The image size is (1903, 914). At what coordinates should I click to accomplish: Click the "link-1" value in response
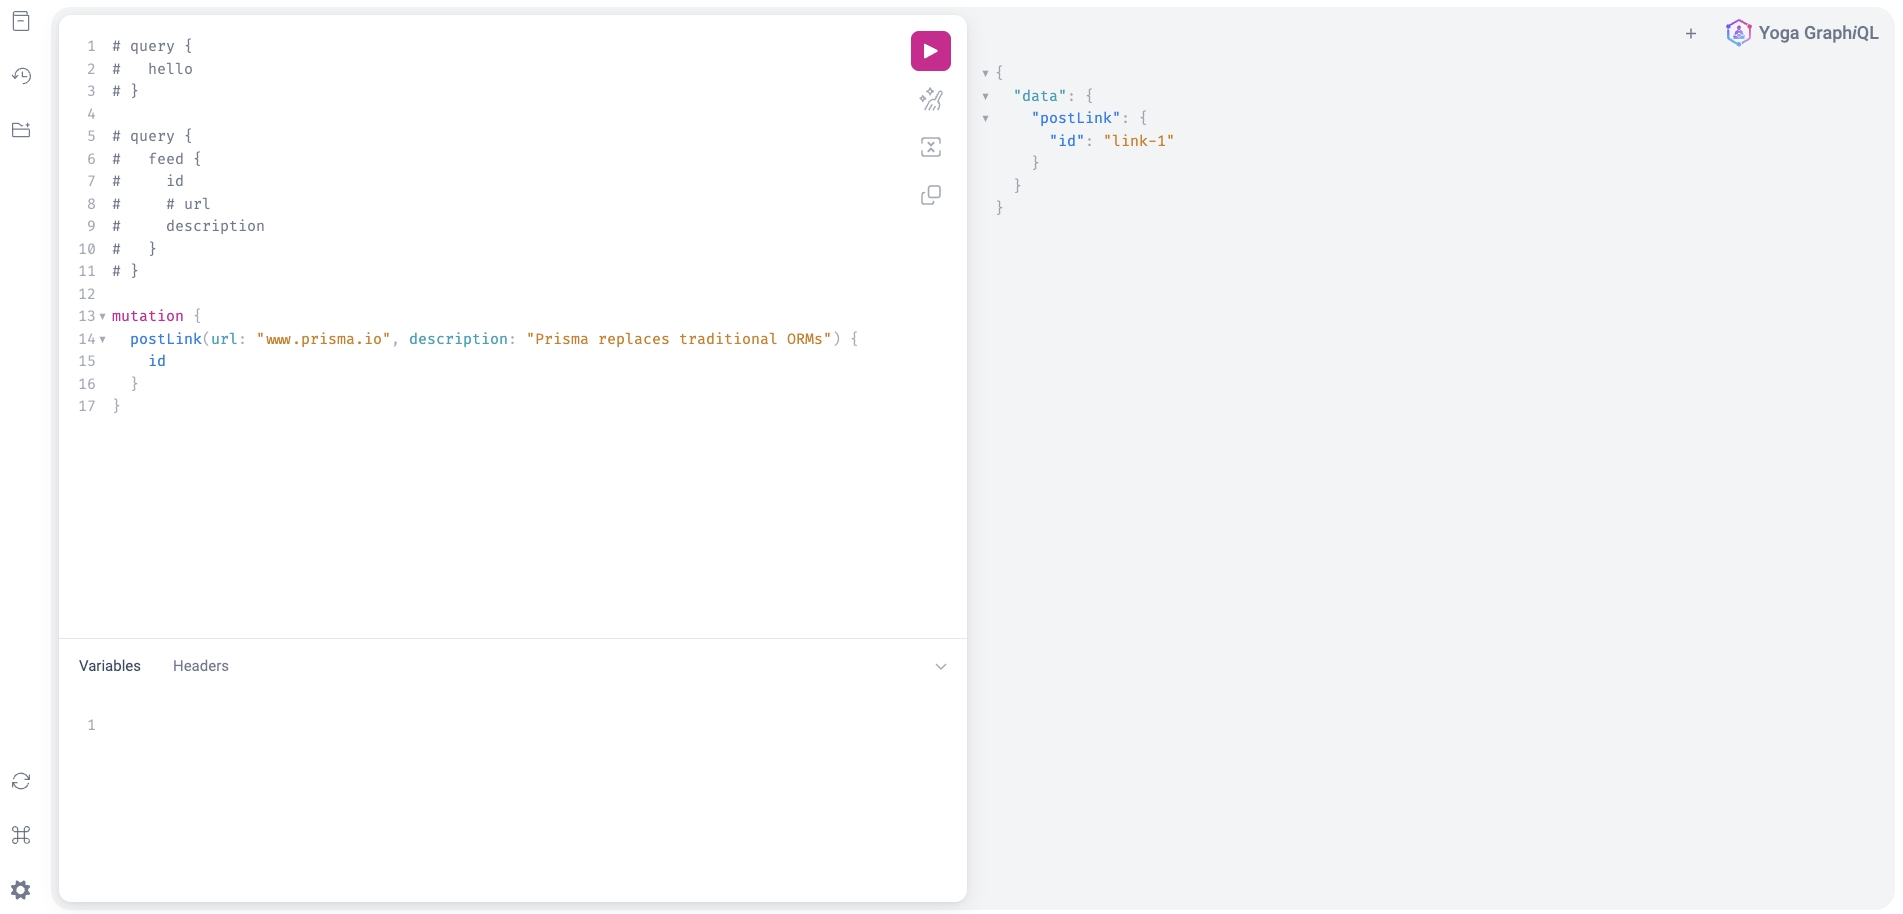(1138, 141)
